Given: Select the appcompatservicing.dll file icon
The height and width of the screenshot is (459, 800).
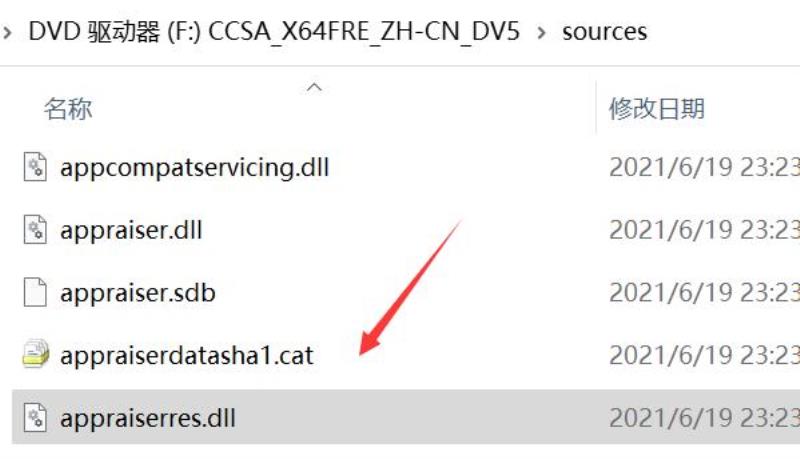Looking at the screenshot, I should [x=35, y=167].
